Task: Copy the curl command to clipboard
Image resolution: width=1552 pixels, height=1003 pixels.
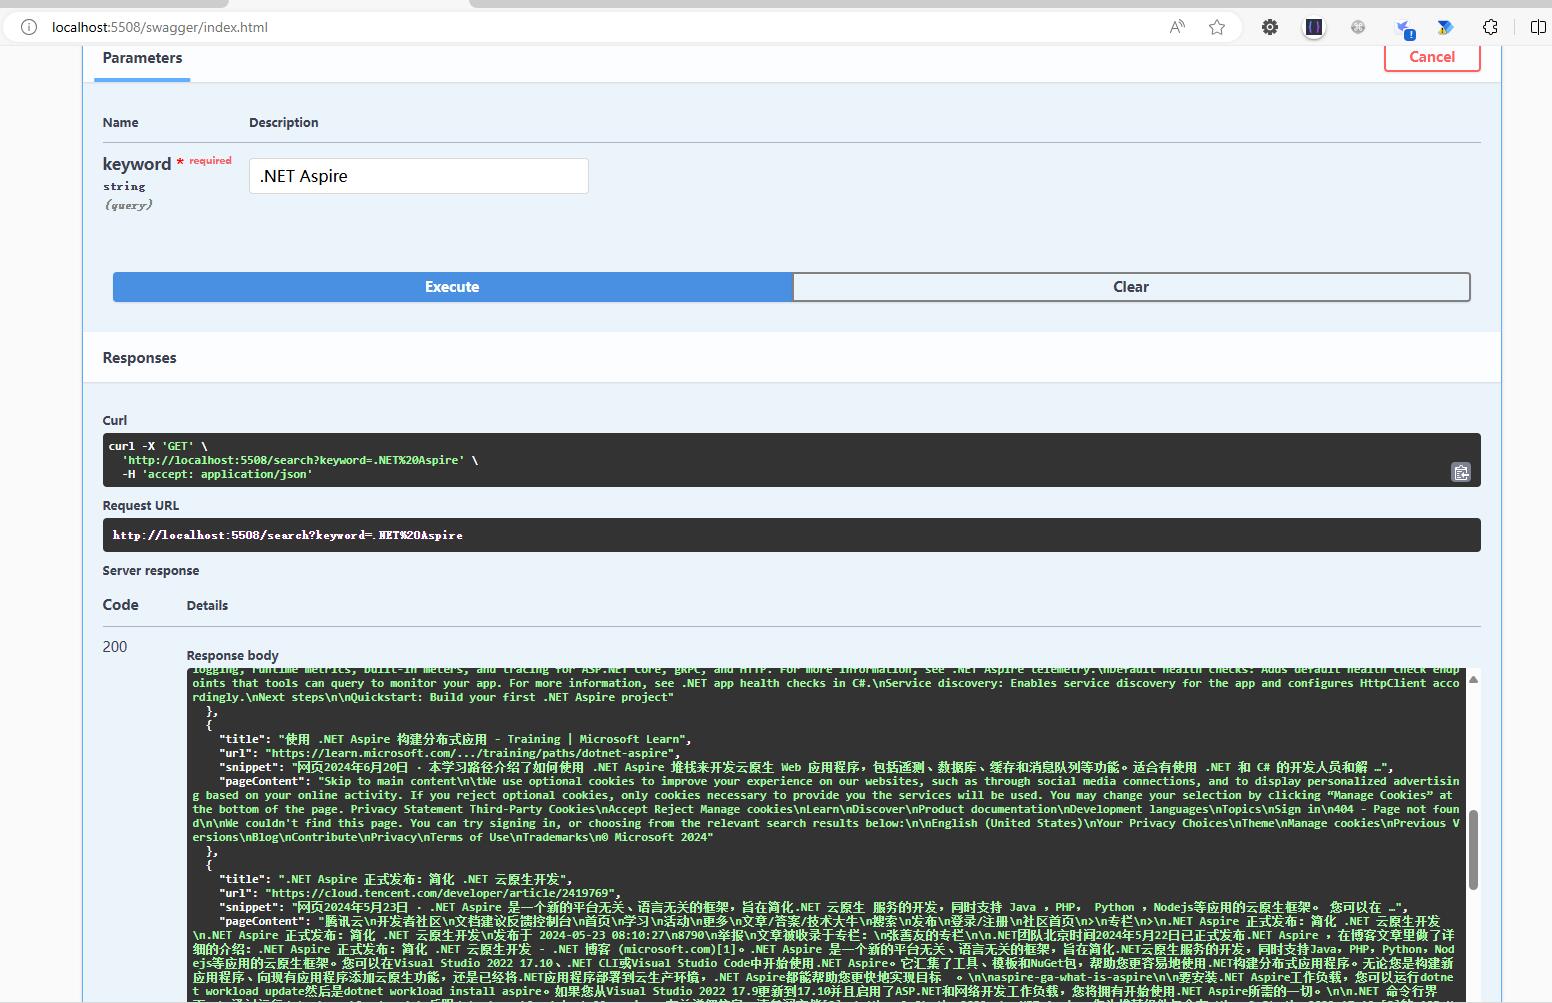Action: coord(1461,472)
